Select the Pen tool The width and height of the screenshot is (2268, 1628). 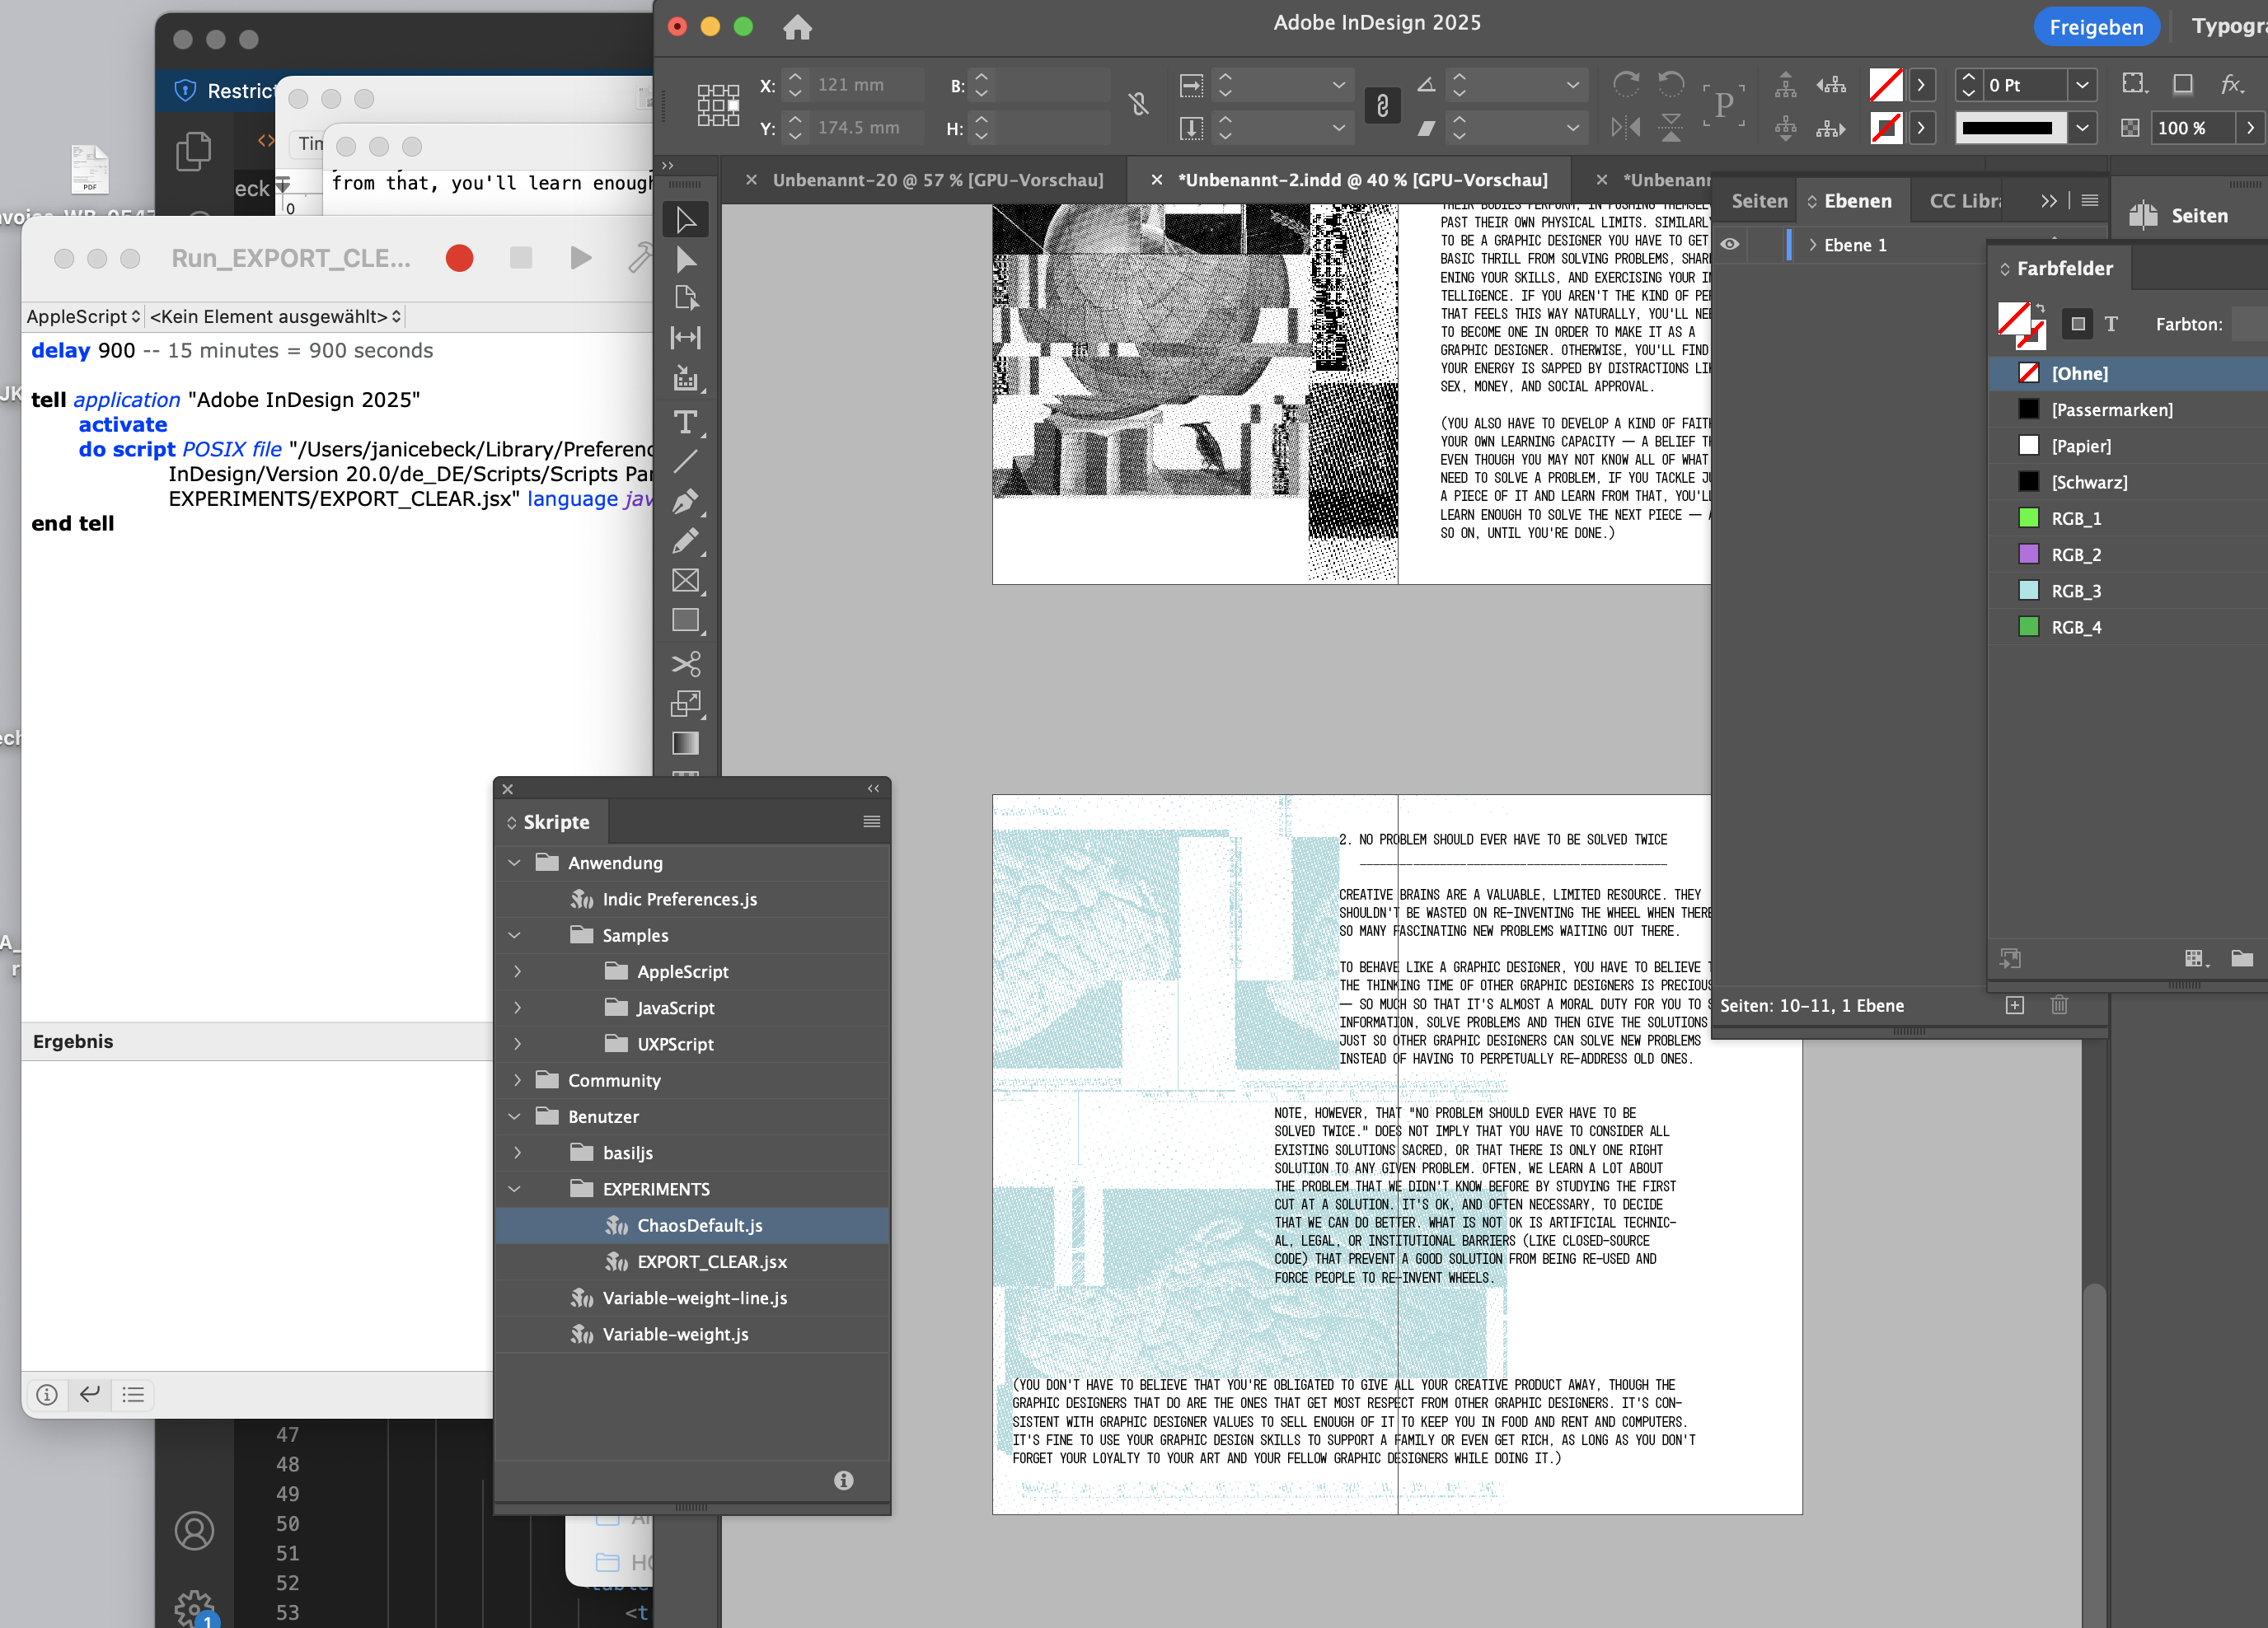[686, 501]
